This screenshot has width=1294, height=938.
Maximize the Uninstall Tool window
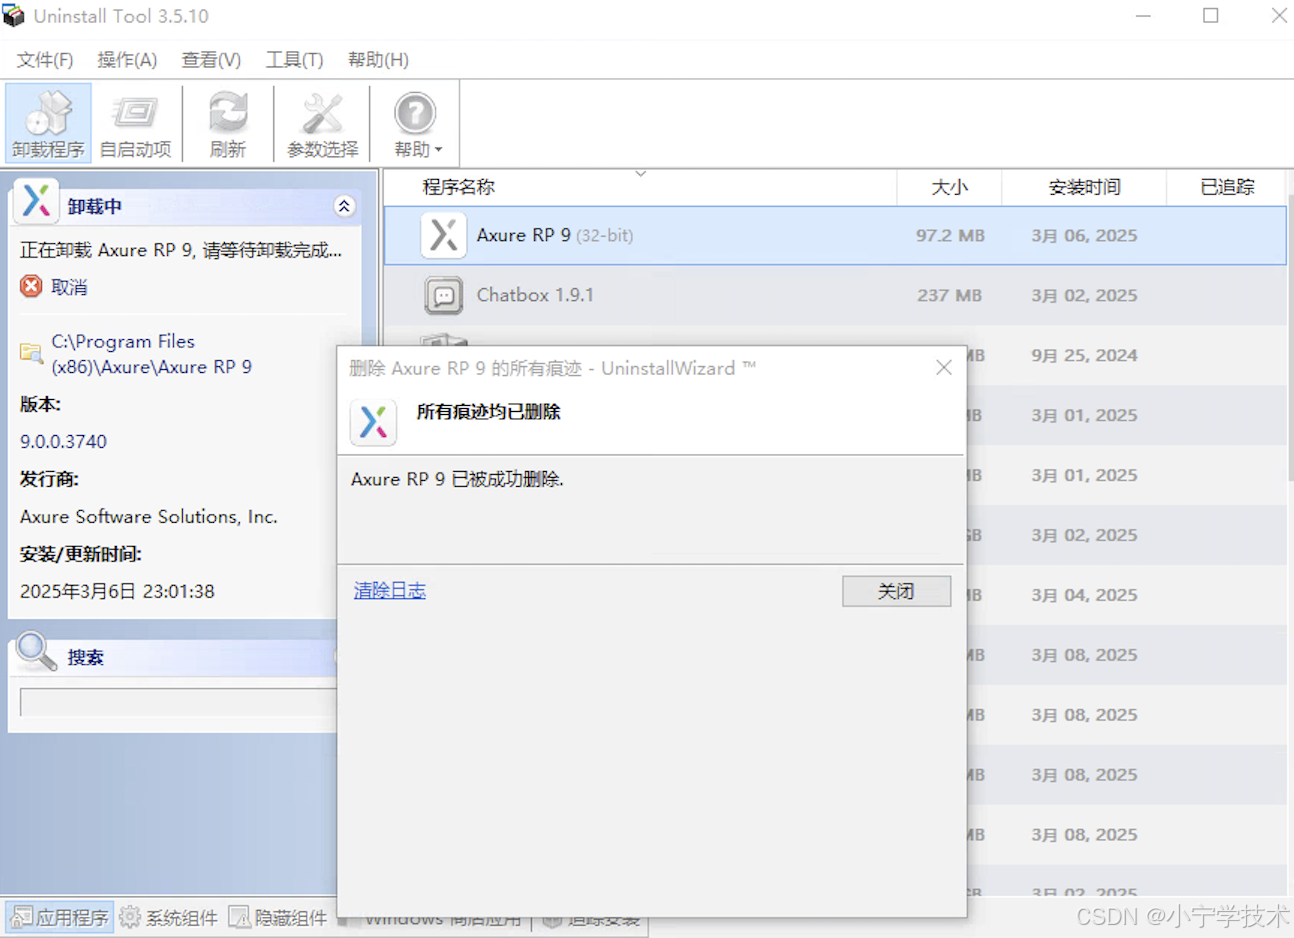(x=1210, y=16)
